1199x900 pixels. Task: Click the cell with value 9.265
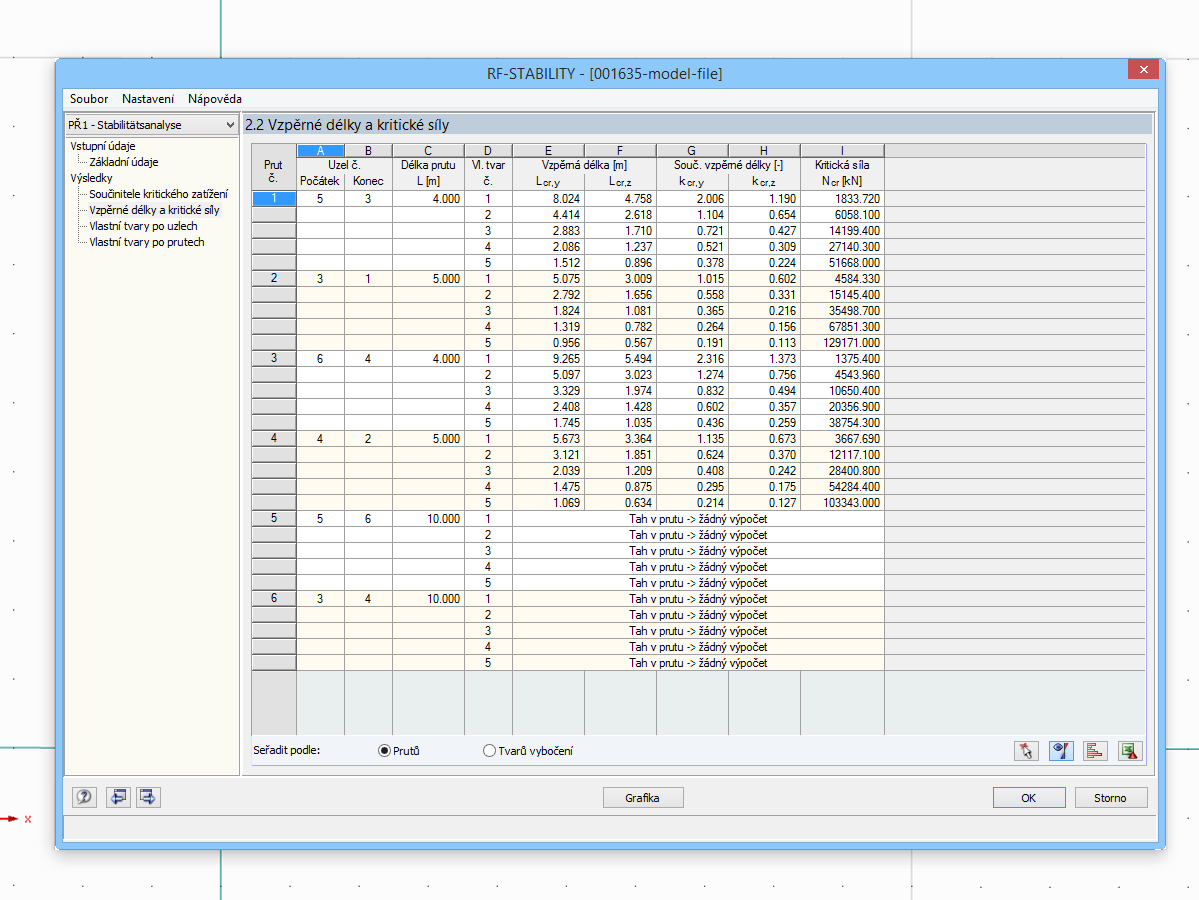pyautogui.click(x=548, y=359)
